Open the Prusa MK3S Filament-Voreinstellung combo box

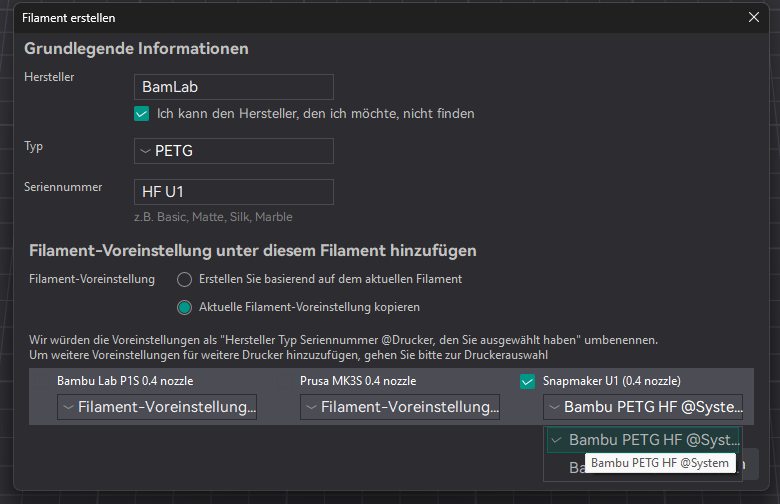click(x=400, y=407)
